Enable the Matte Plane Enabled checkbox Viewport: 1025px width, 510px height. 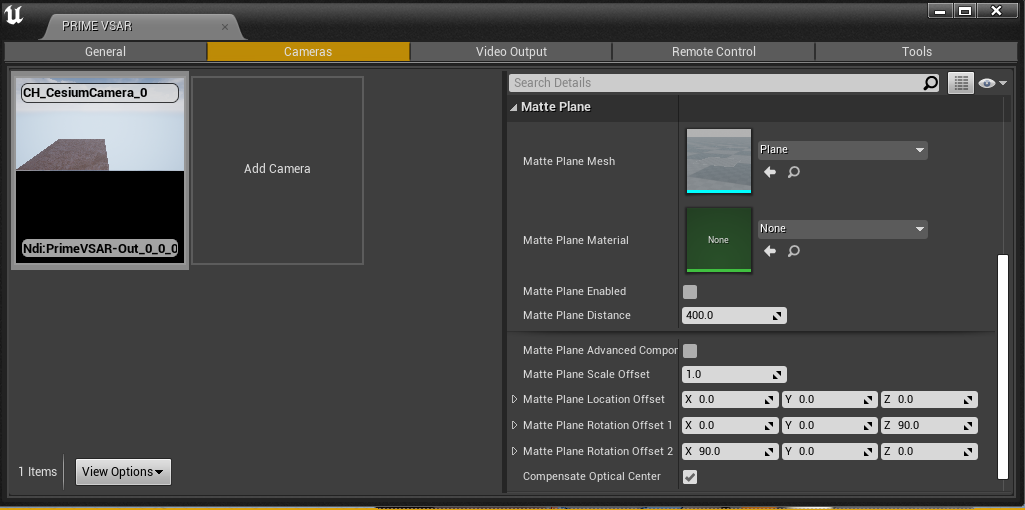(690, 292)
